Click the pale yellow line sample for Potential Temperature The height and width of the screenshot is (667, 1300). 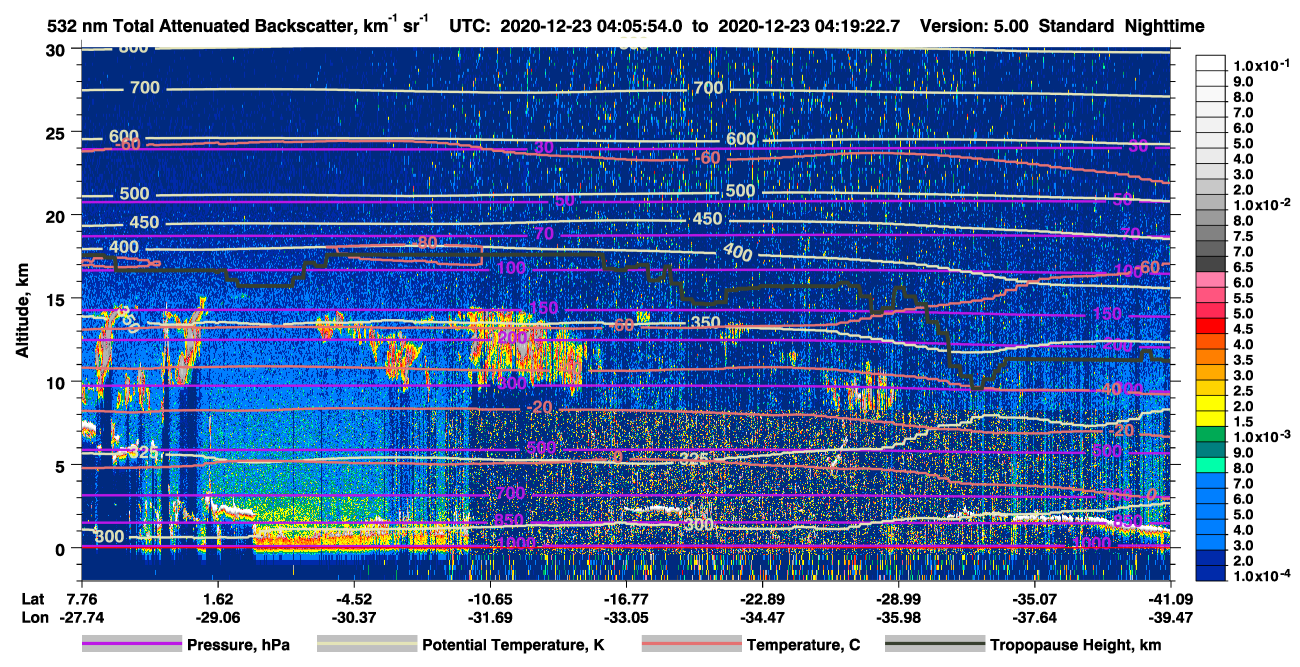click(365, 645)
